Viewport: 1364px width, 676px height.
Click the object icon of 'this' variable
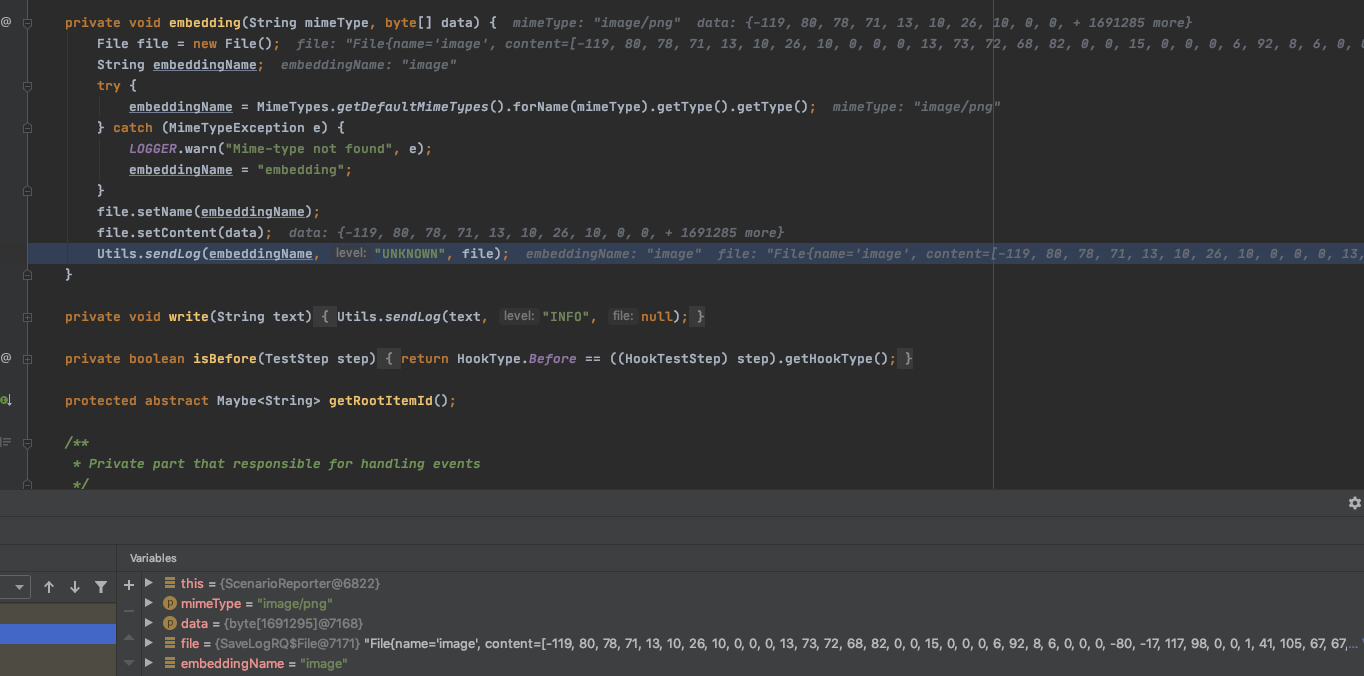170,583
